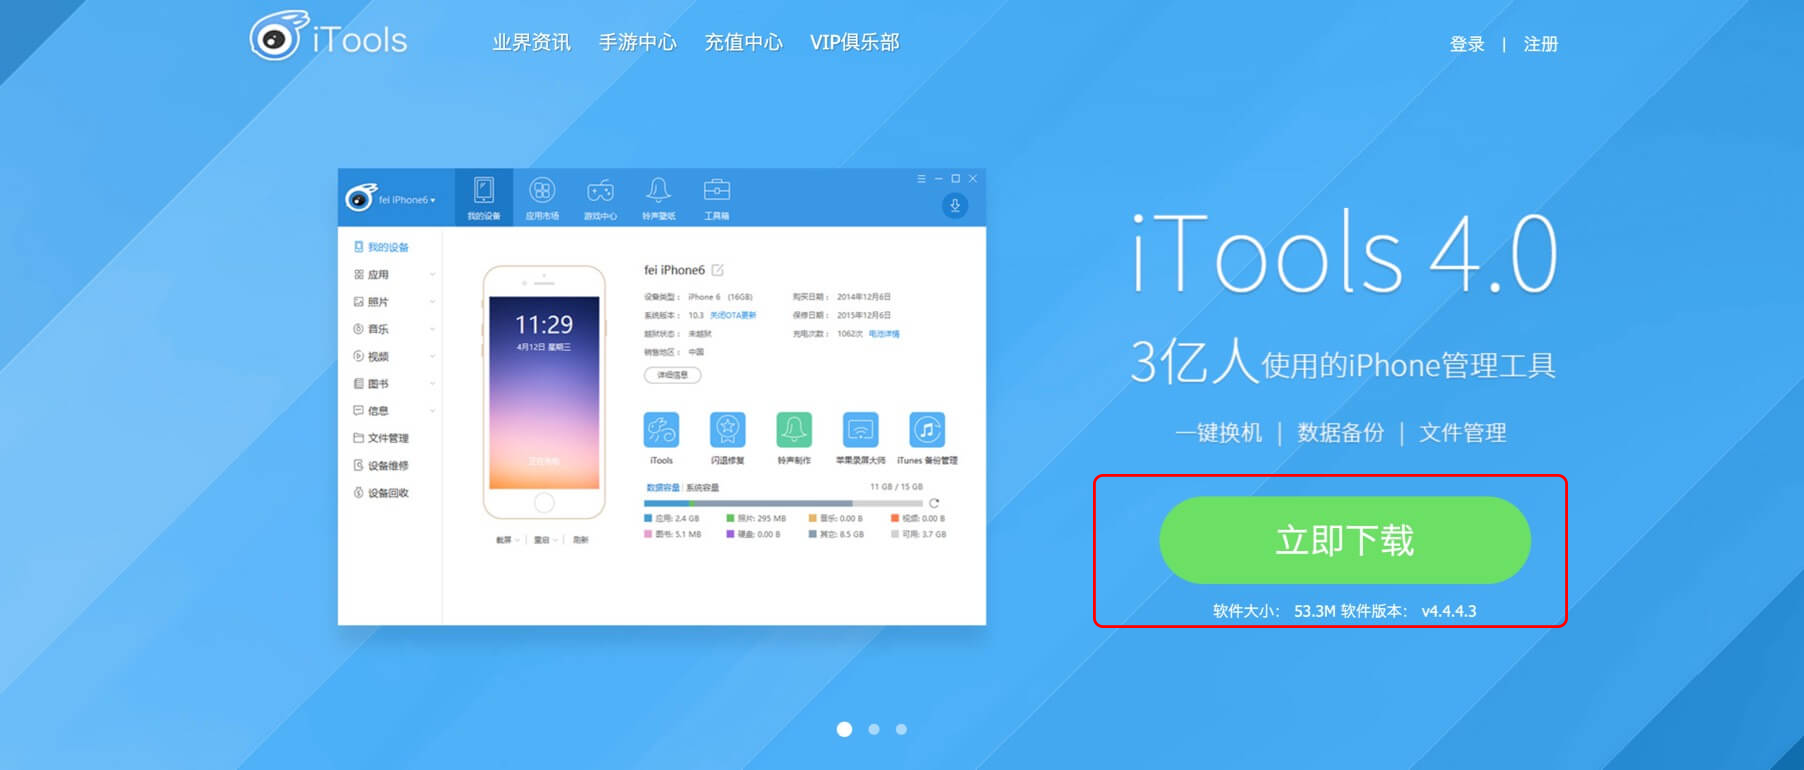This screenshot has height=770, width=1804.
Task: Click the 照片 photos sidebar icon
Action: 358,301
